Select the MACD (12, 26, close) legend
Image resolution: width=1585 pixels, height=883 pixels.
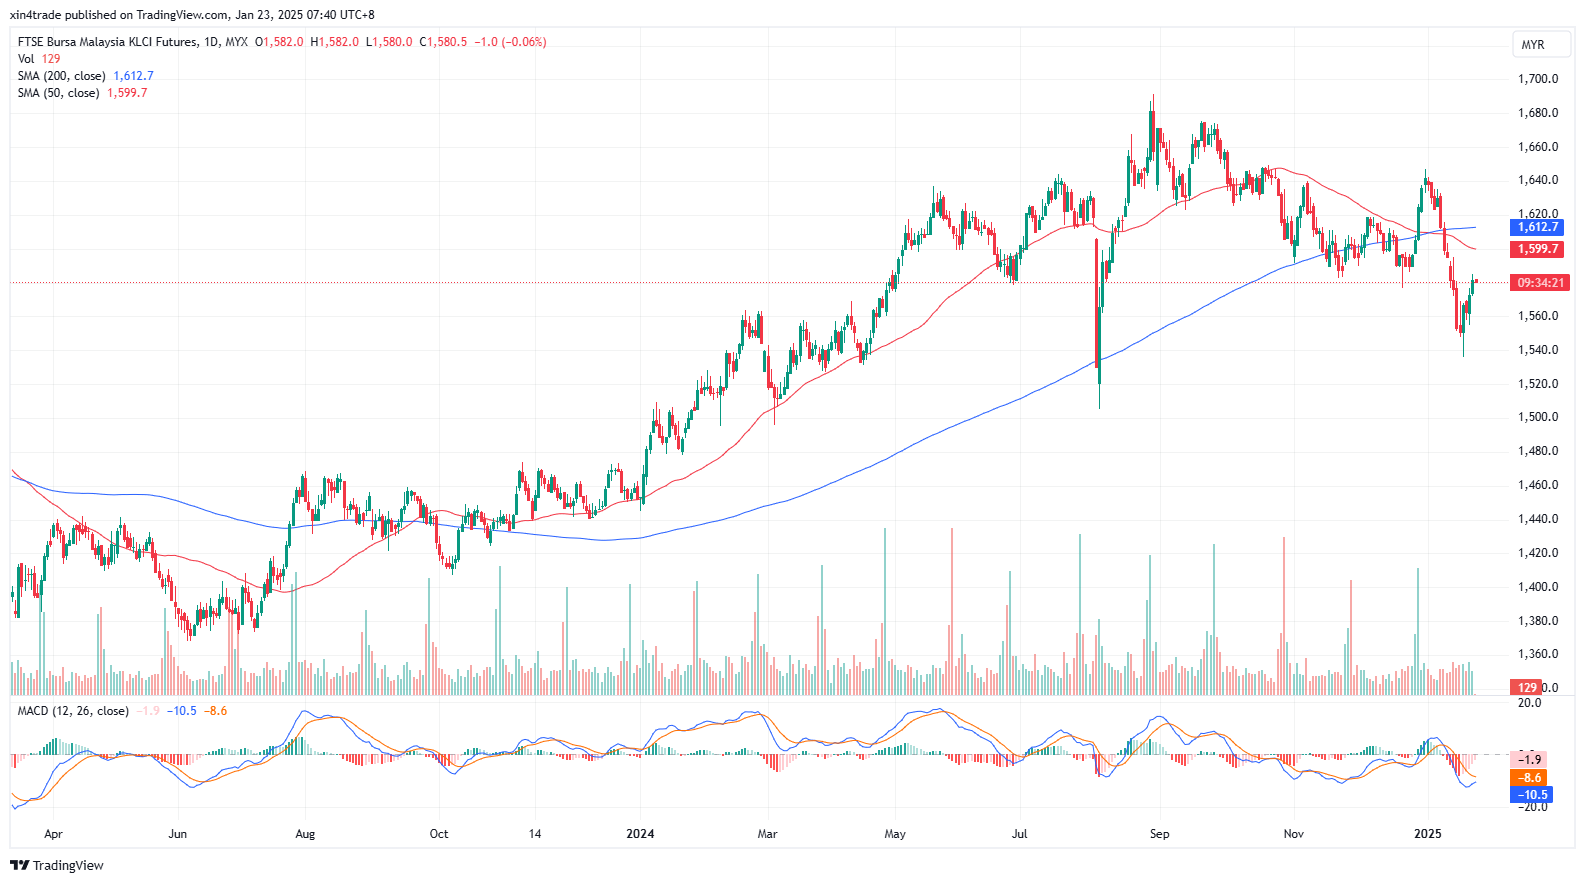tap(73, 711)
